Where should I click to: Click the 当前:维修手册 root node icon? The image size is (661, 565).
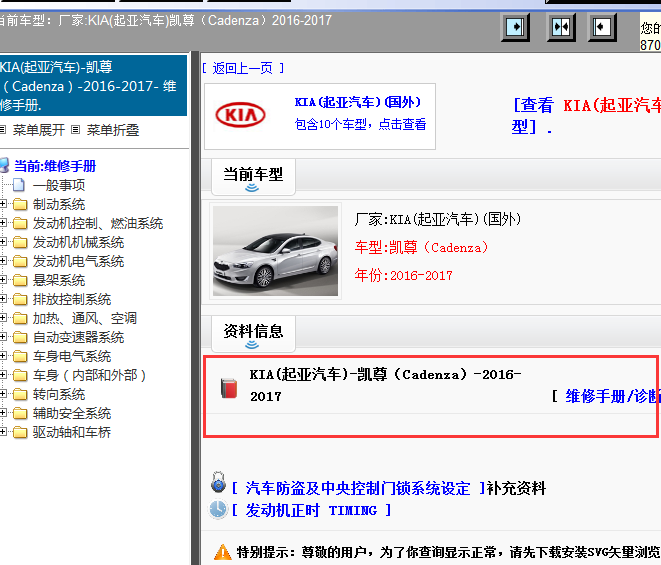click(4, 165)
